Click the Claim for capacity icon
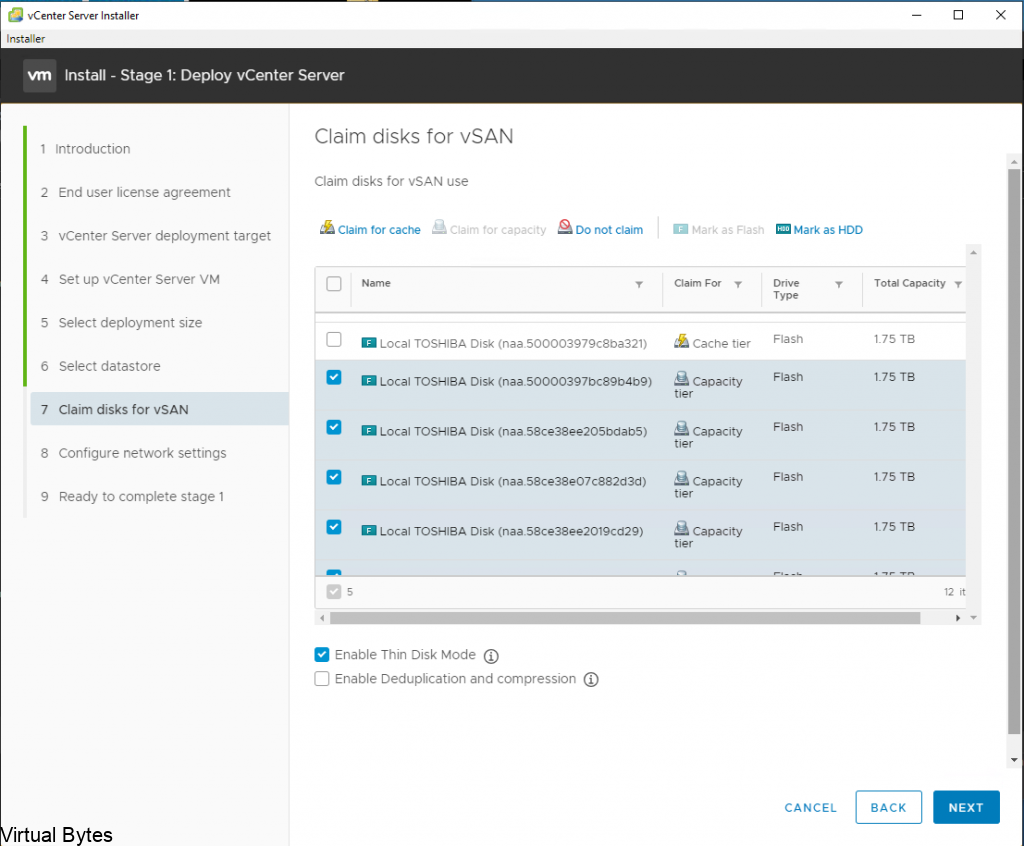Image resolution: width=1024 pixels, height=846 pixels. [440, 227]
